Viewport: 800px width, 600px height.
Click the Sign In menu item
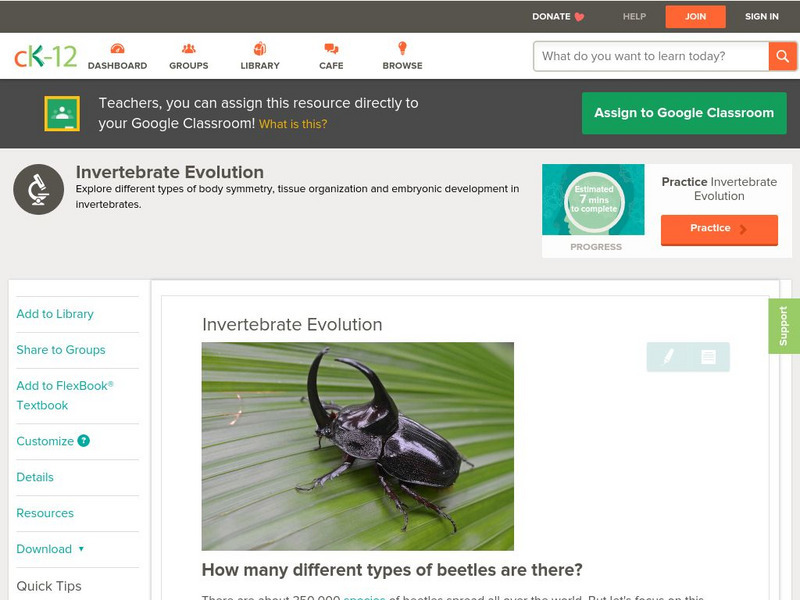pyautogui.click(x=761, y=17)
